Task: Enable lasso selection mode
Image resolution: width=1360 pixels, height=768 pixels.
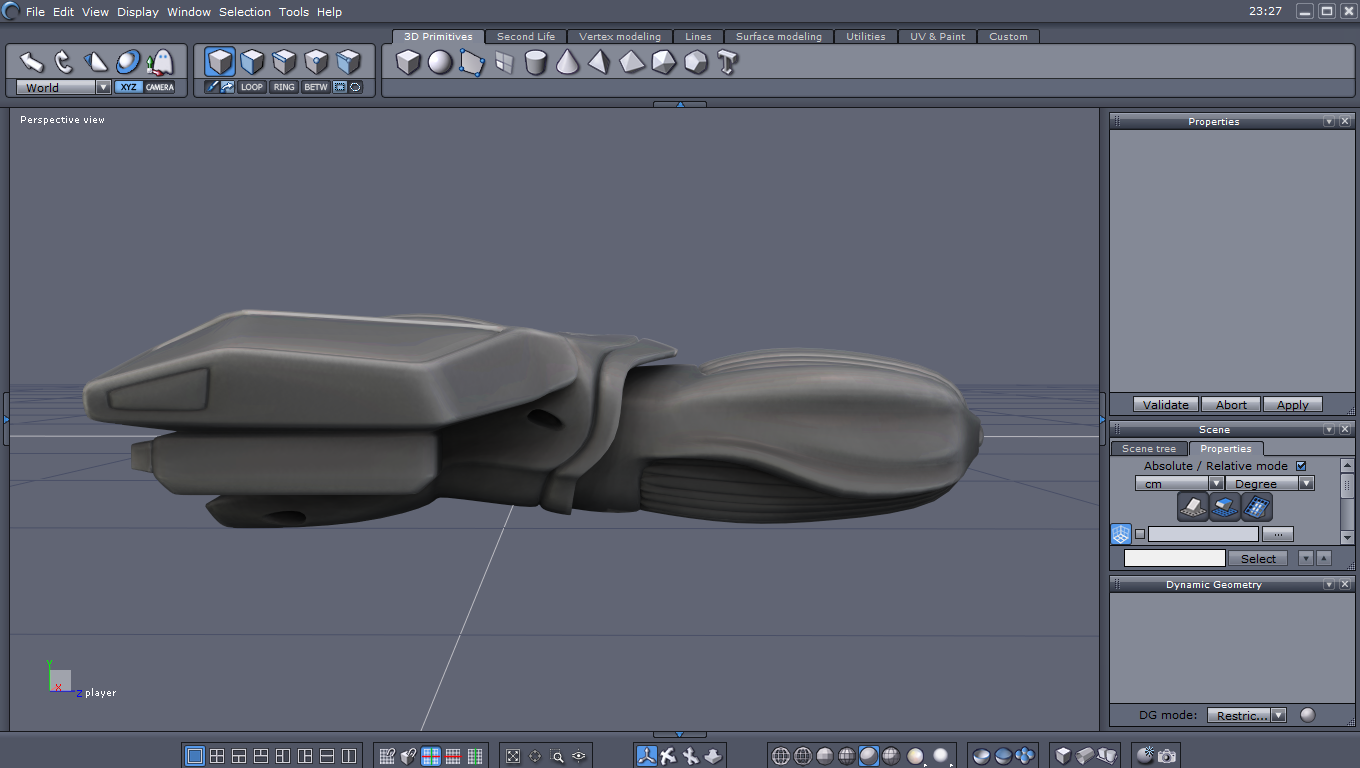Action: 355,87
